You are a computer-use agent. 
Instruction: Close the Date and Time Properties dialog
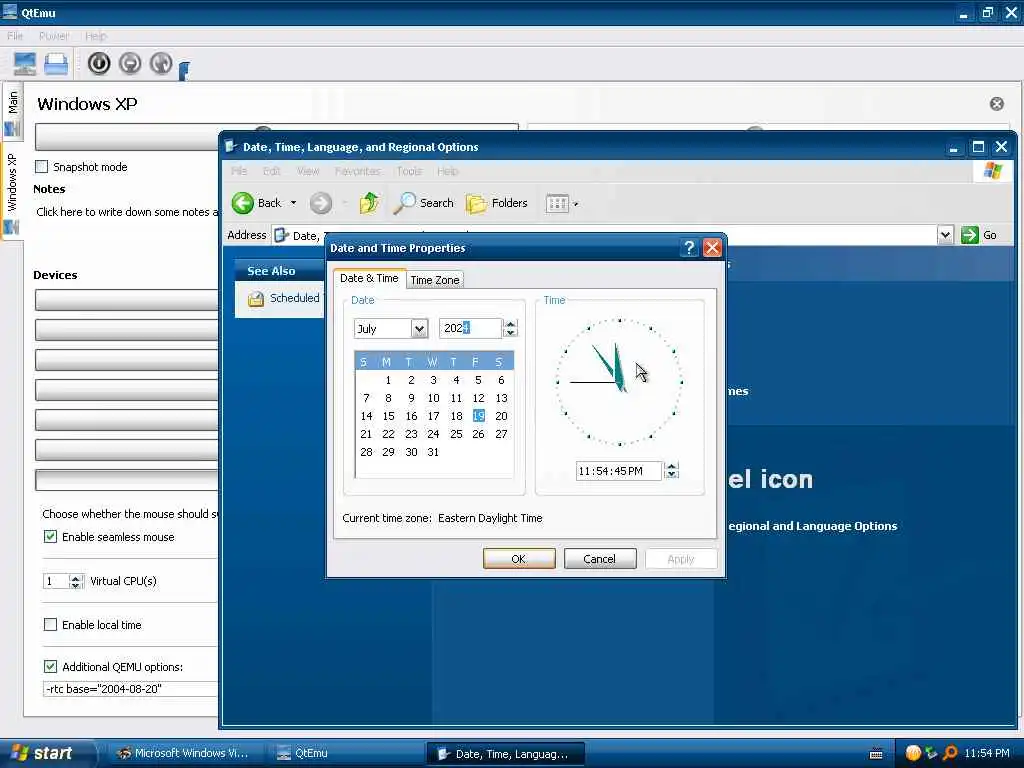712,248
